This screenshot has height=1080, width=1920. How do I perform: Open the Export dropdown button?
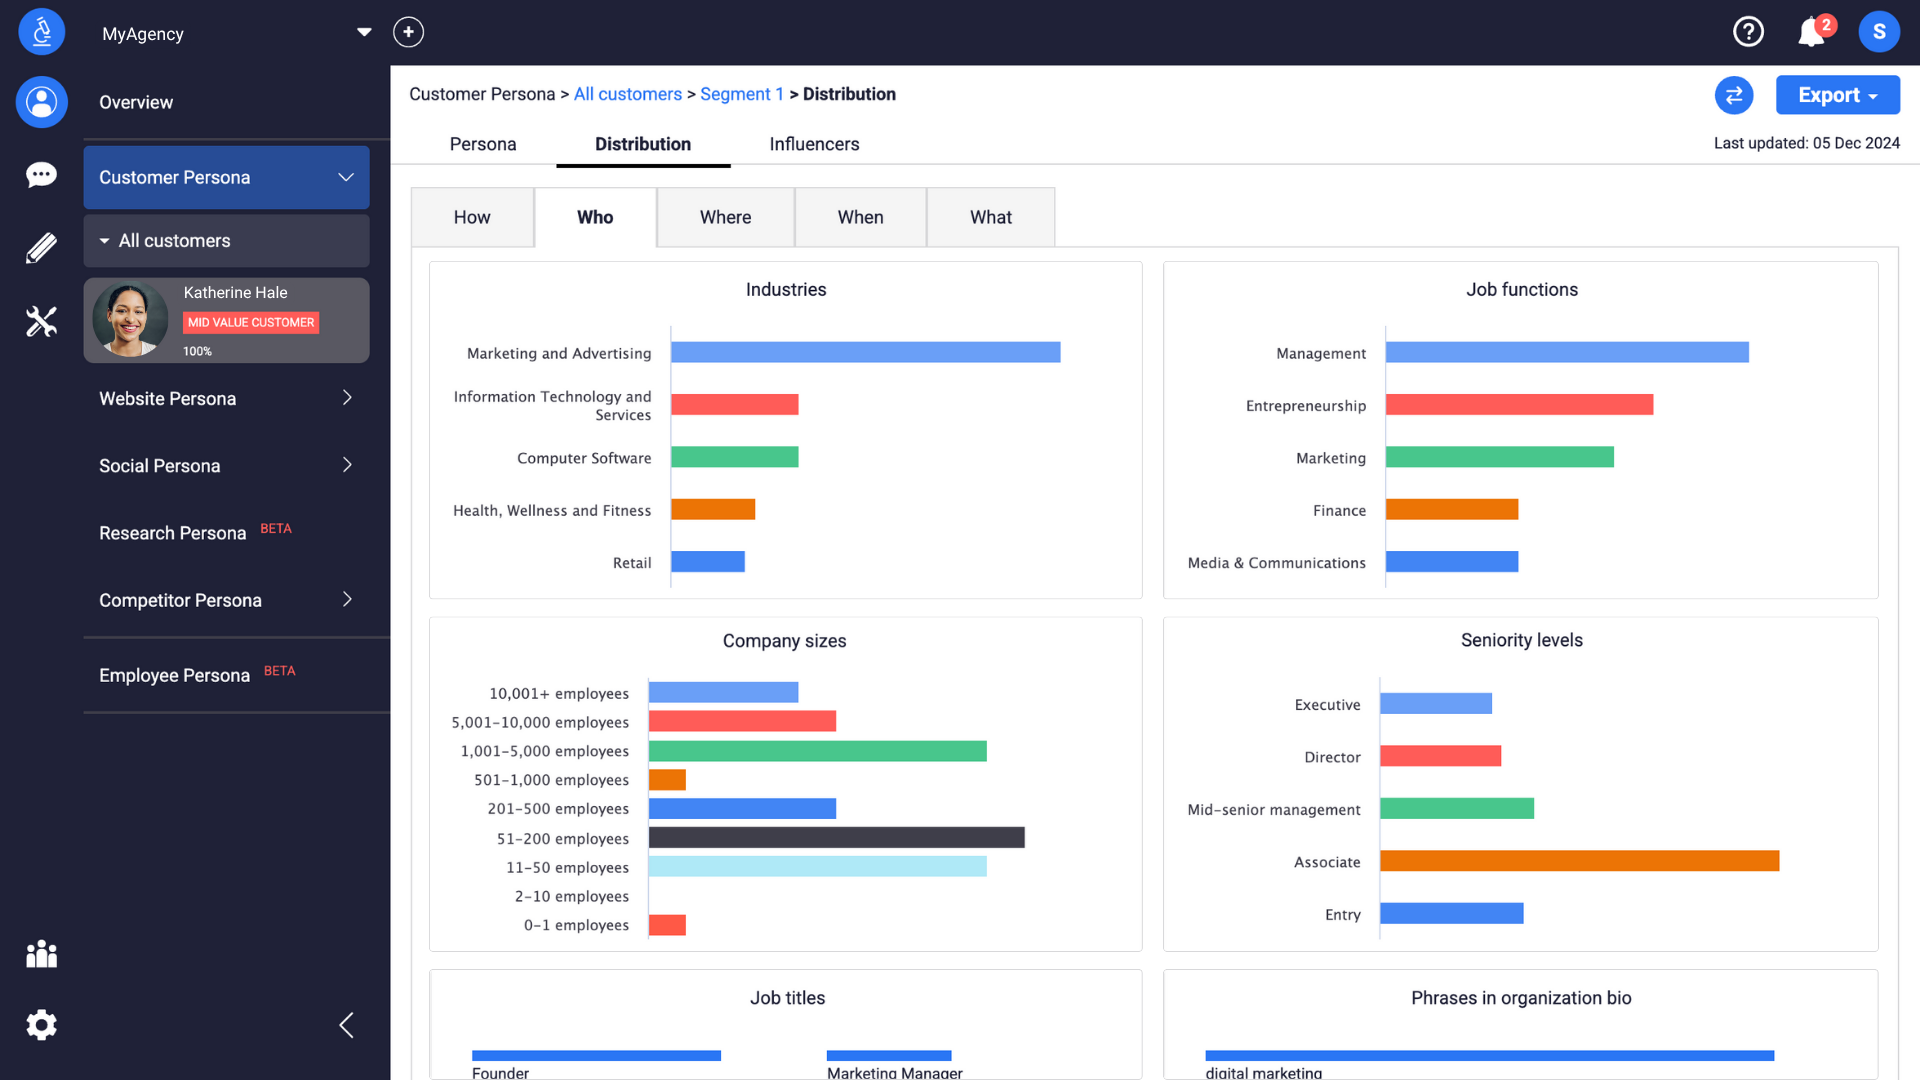[1837, 95]
